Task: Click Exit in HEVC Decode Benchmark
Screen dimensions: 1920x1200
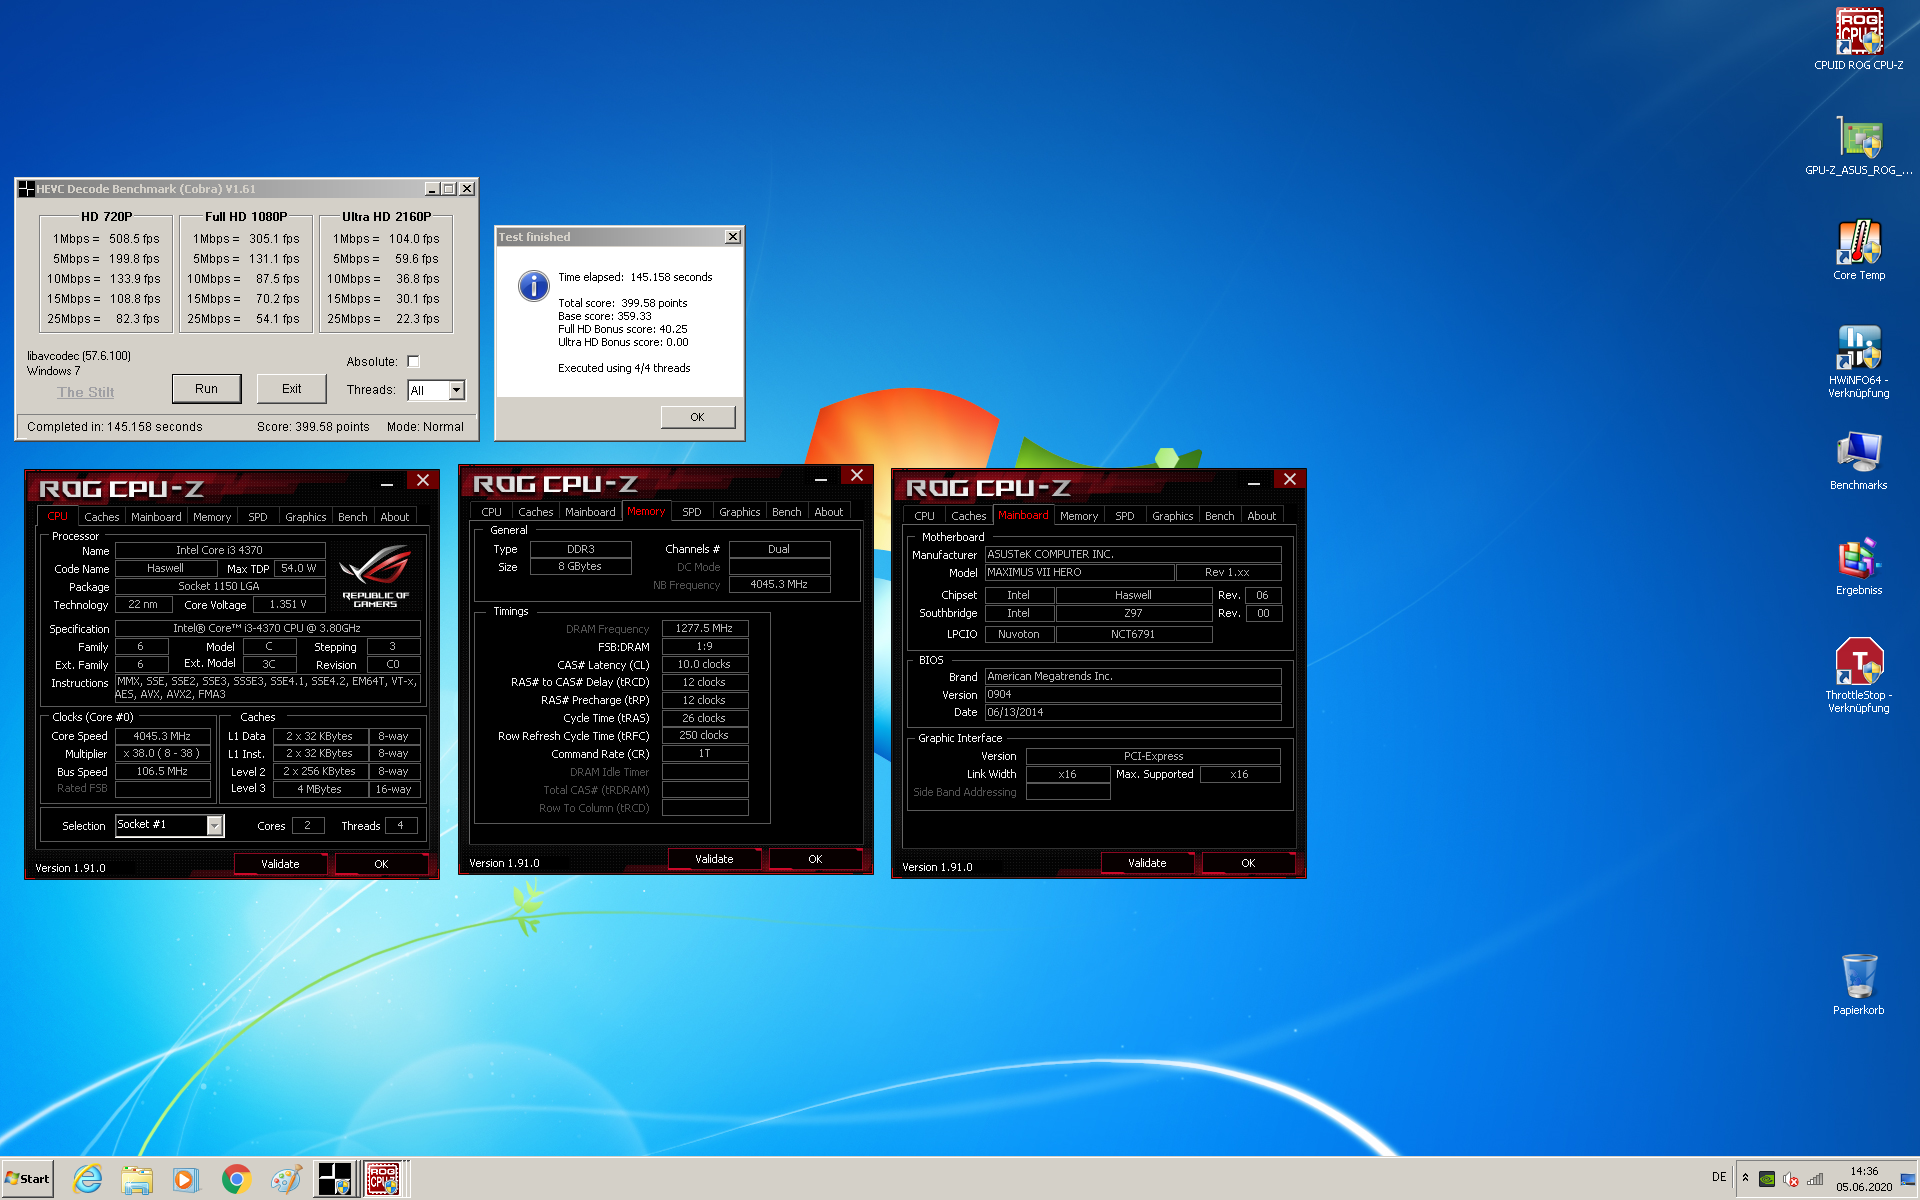Action: (x=291, y=389)
